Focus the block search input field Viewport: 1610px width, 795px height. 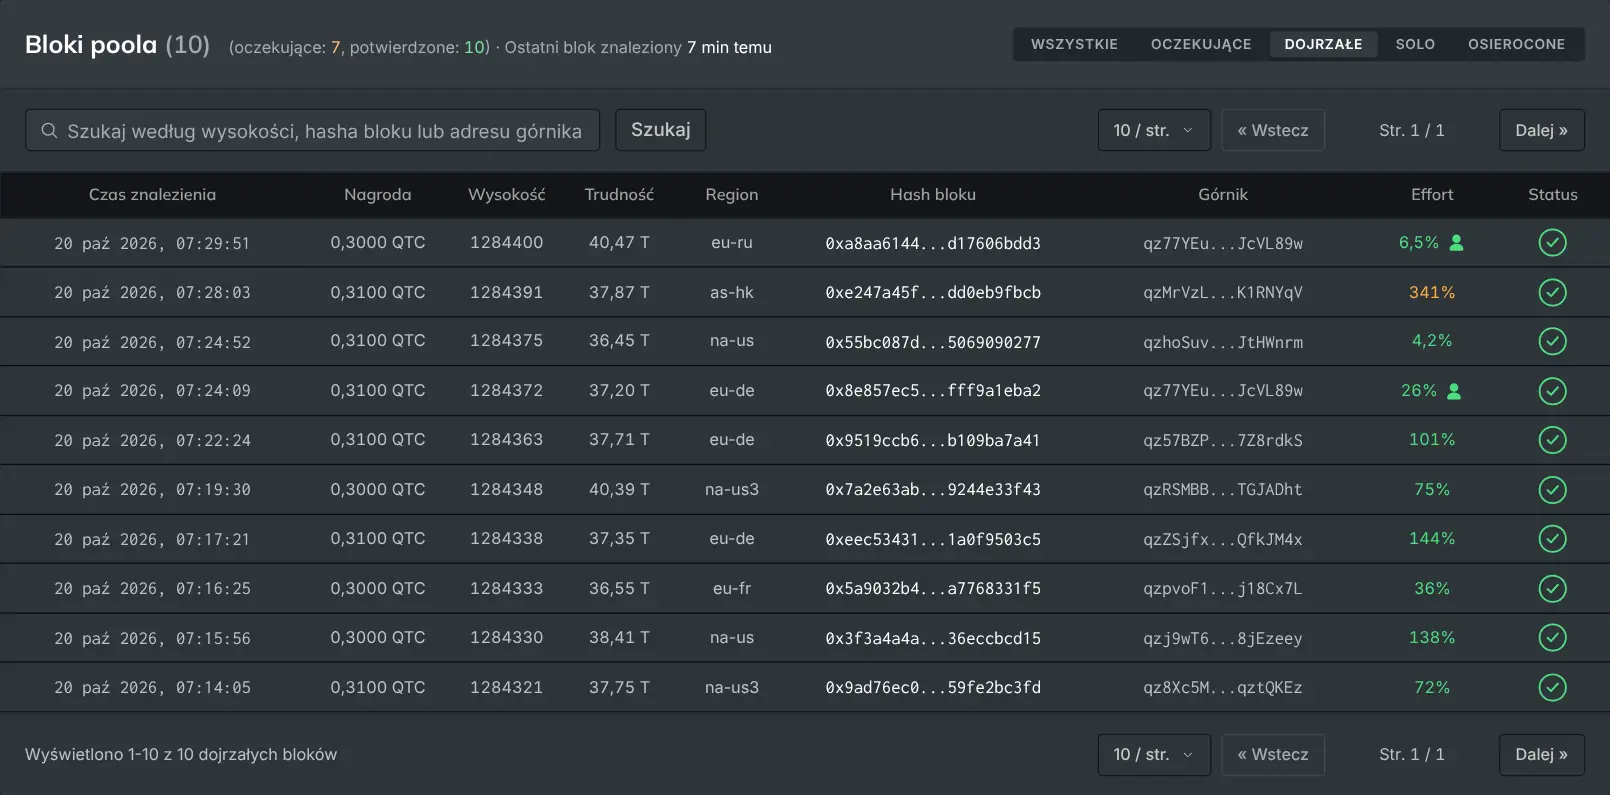pyautogui.click(x=312, y=131)
